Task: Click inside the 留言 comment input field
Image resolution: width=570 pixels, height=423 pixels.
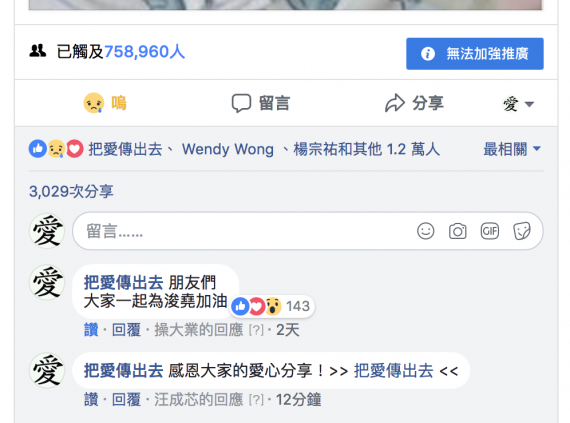Action: [244, 231]
